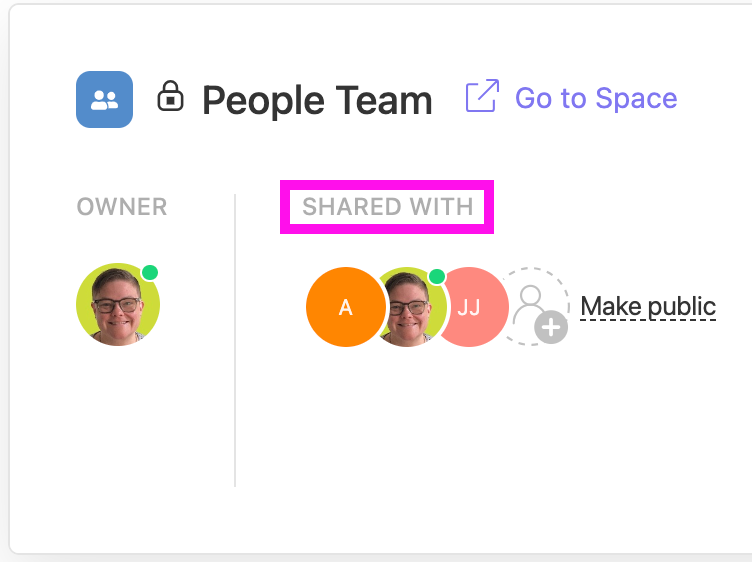Screen dimensions: 752x562
Task: Click the green status dot on shared member photo
Action: coord(437,276)
